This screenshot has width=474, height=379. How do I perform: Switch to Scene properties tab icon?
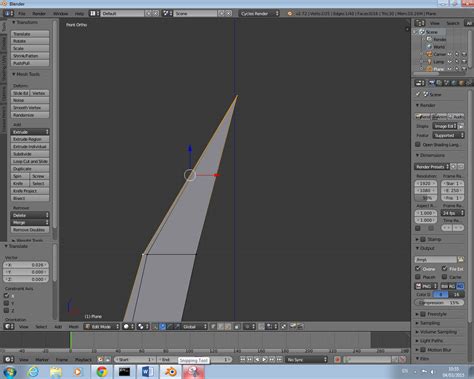(447, 83)
